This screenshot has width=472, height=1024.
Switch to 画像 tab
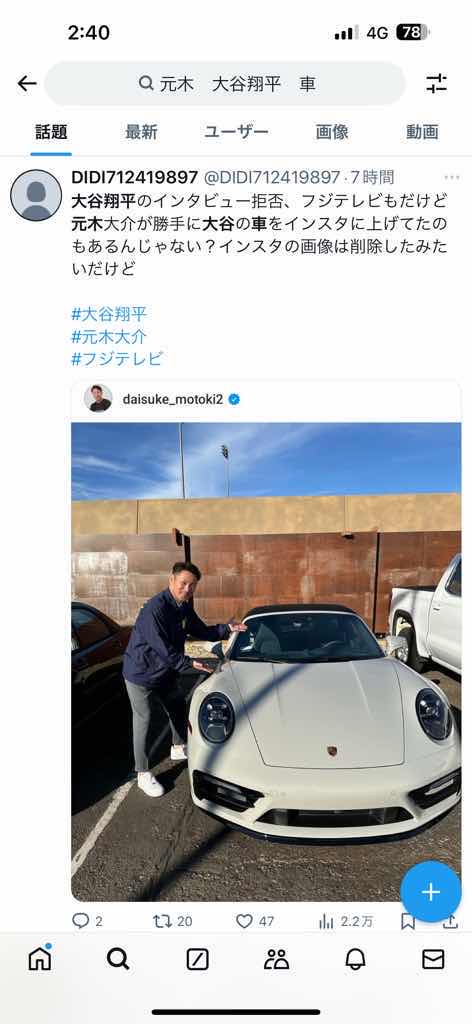[x=332, y=132]
